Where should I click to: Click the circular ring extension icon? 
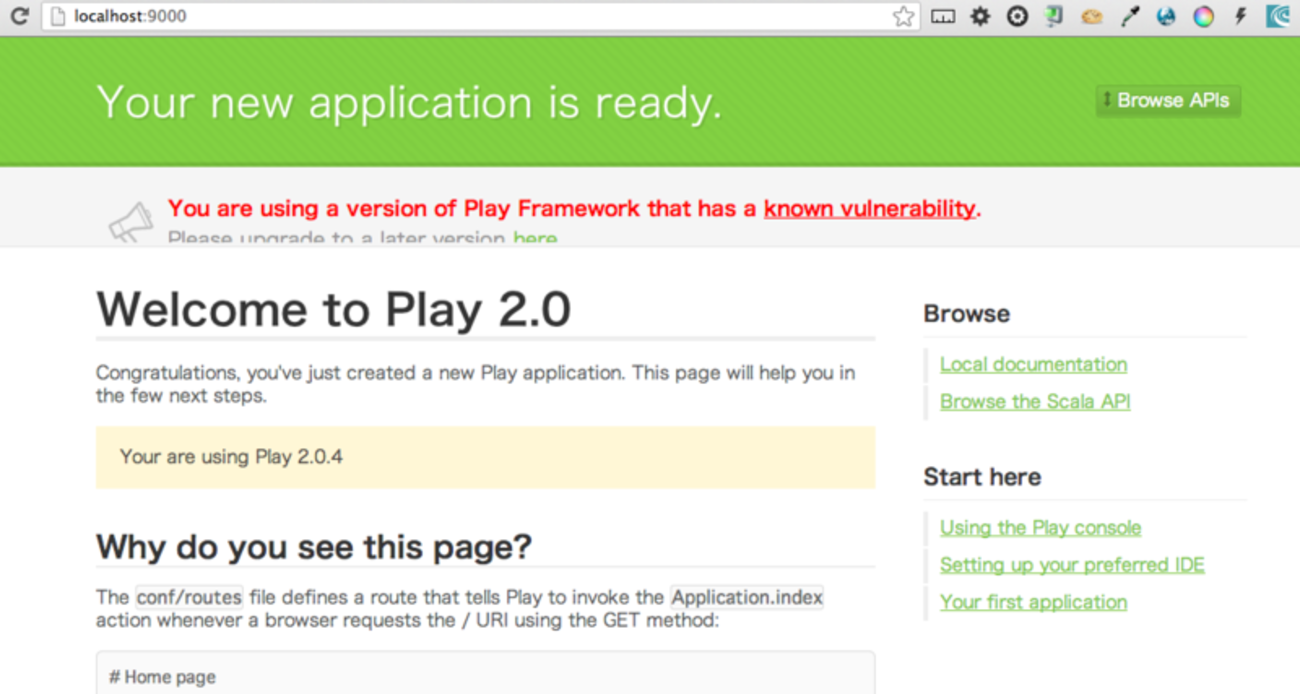point(1017,16)
